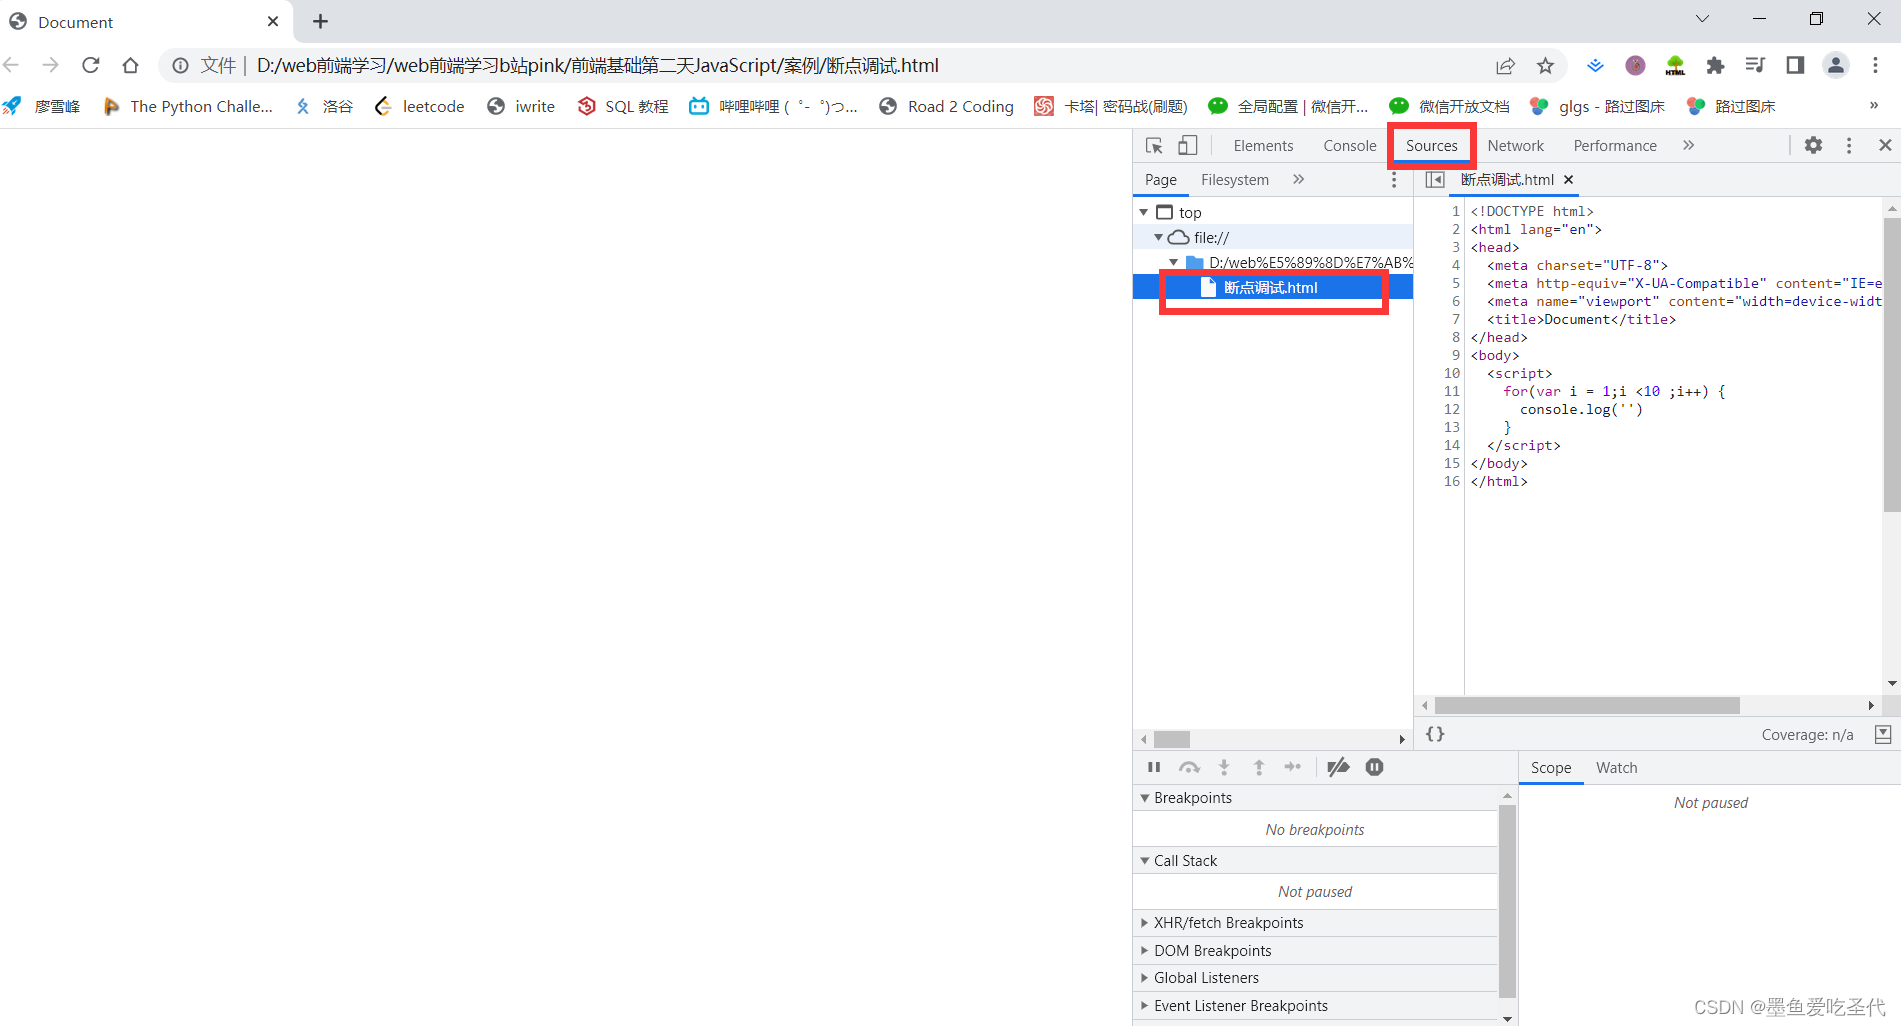
Task: Open Chrome three-dot menu
Action: click(x=1875, y=66)
